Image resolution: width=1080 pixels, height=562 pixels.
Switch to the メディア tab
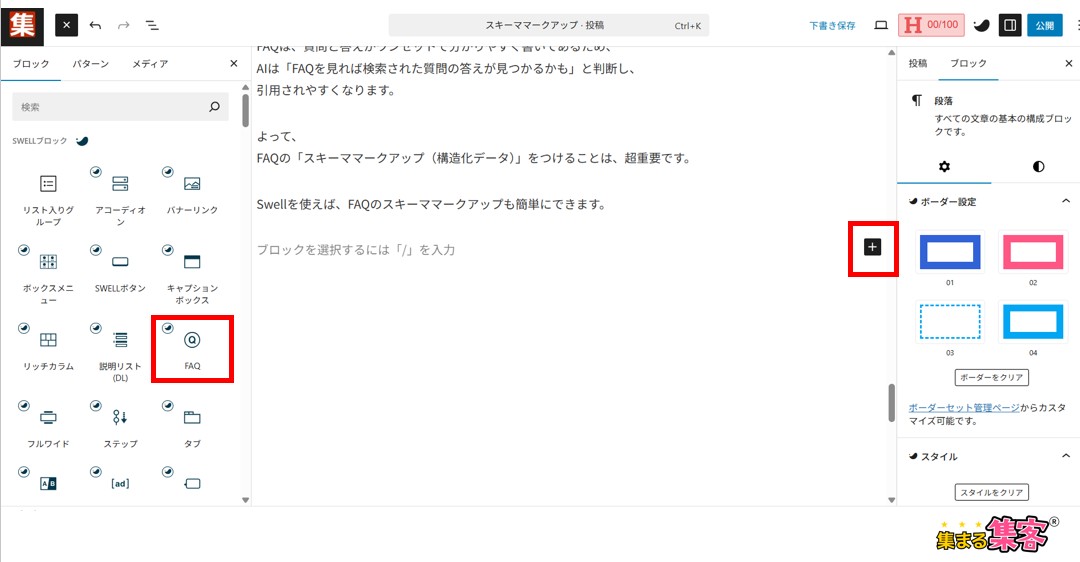(150, 63)
